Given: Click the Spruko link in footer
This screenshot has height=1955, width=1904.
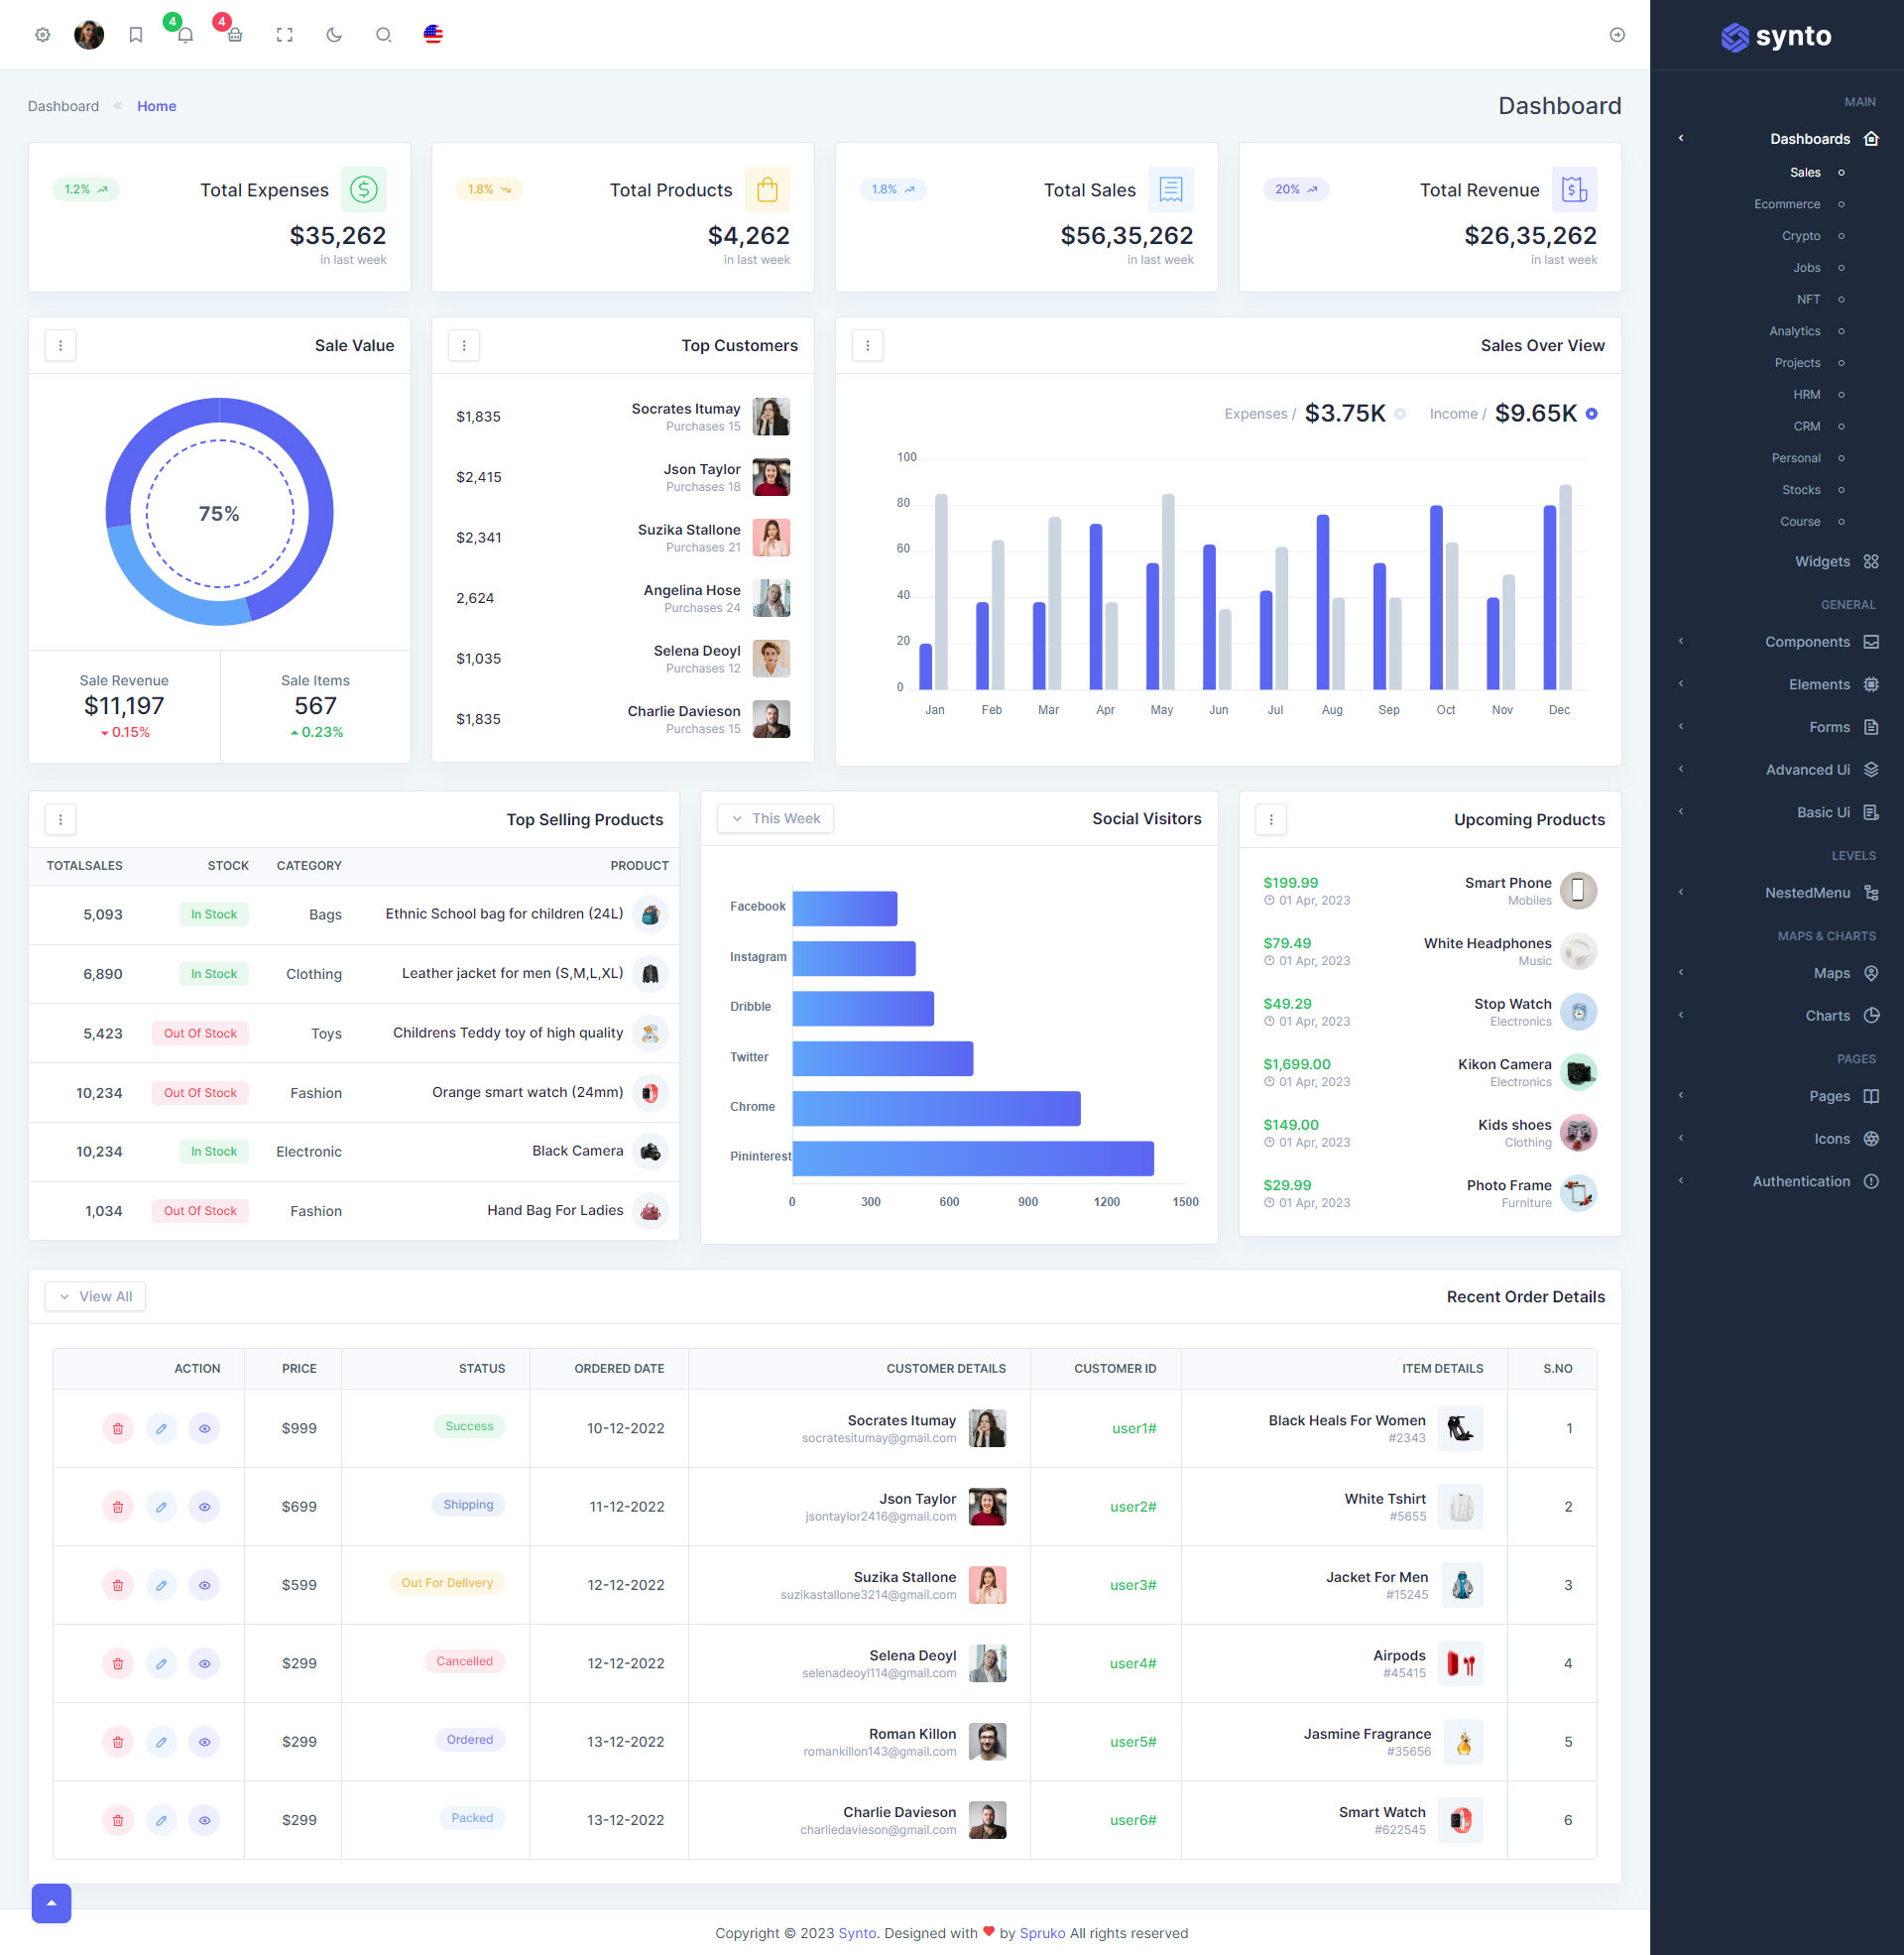Looking at the screenshot, I should (x=1042, y=1932).
